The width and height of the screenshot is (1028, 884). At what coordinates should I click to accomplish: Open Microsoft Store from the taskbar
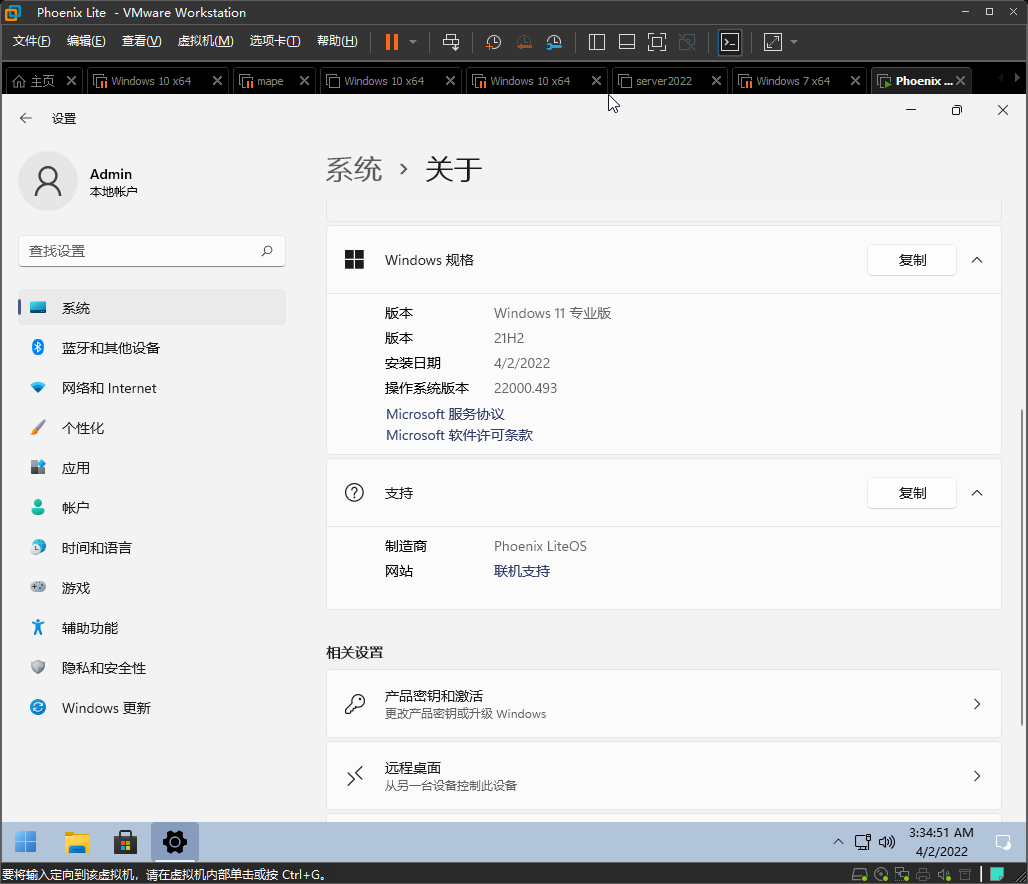tap(125, 842)
